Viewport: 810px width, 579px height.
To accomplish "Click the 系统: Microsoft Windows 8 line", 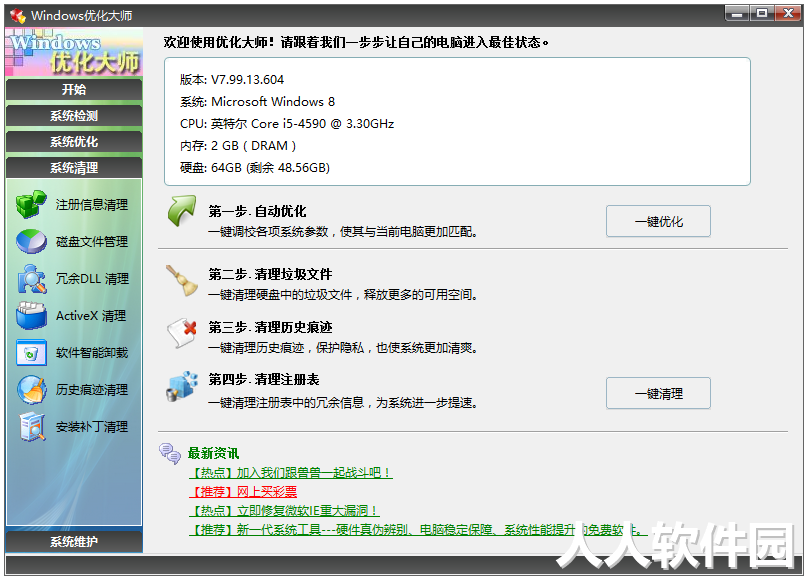I will click(x=257, y=102).
